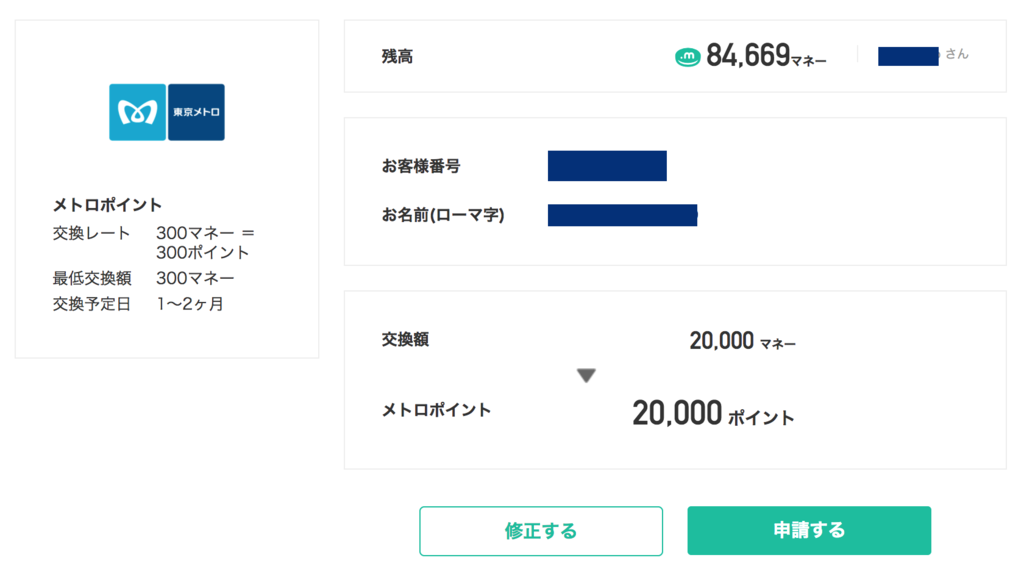Click the 20,000 マネー exchange amount

[x=743, y=341]
